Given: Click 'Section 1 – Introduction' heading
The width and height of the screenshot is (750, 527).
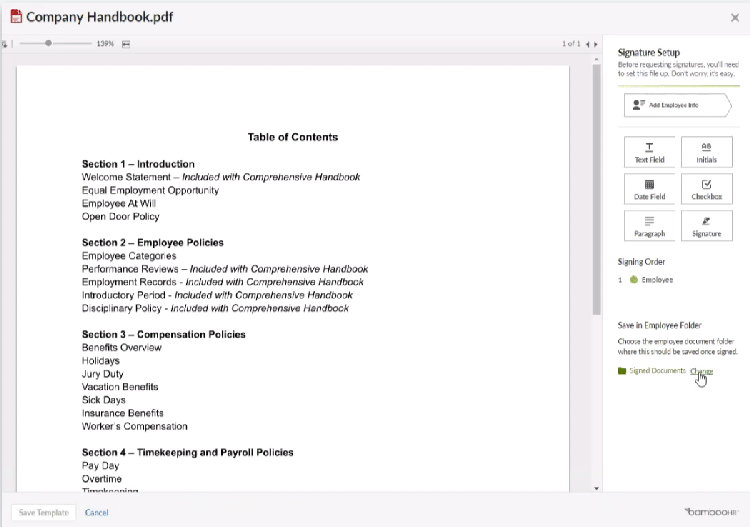Looking at the screenshot, I should (138, 164).
